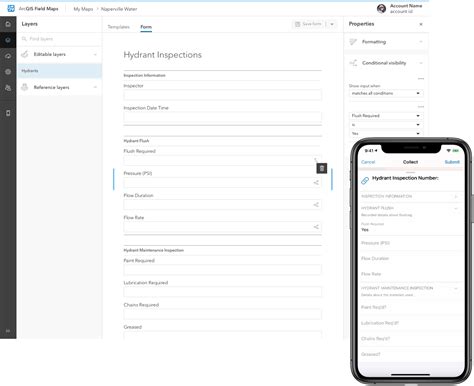Open the layers icon in sidebar
The width and height of the screenshot is (474, 386).
tap(8, 40)
